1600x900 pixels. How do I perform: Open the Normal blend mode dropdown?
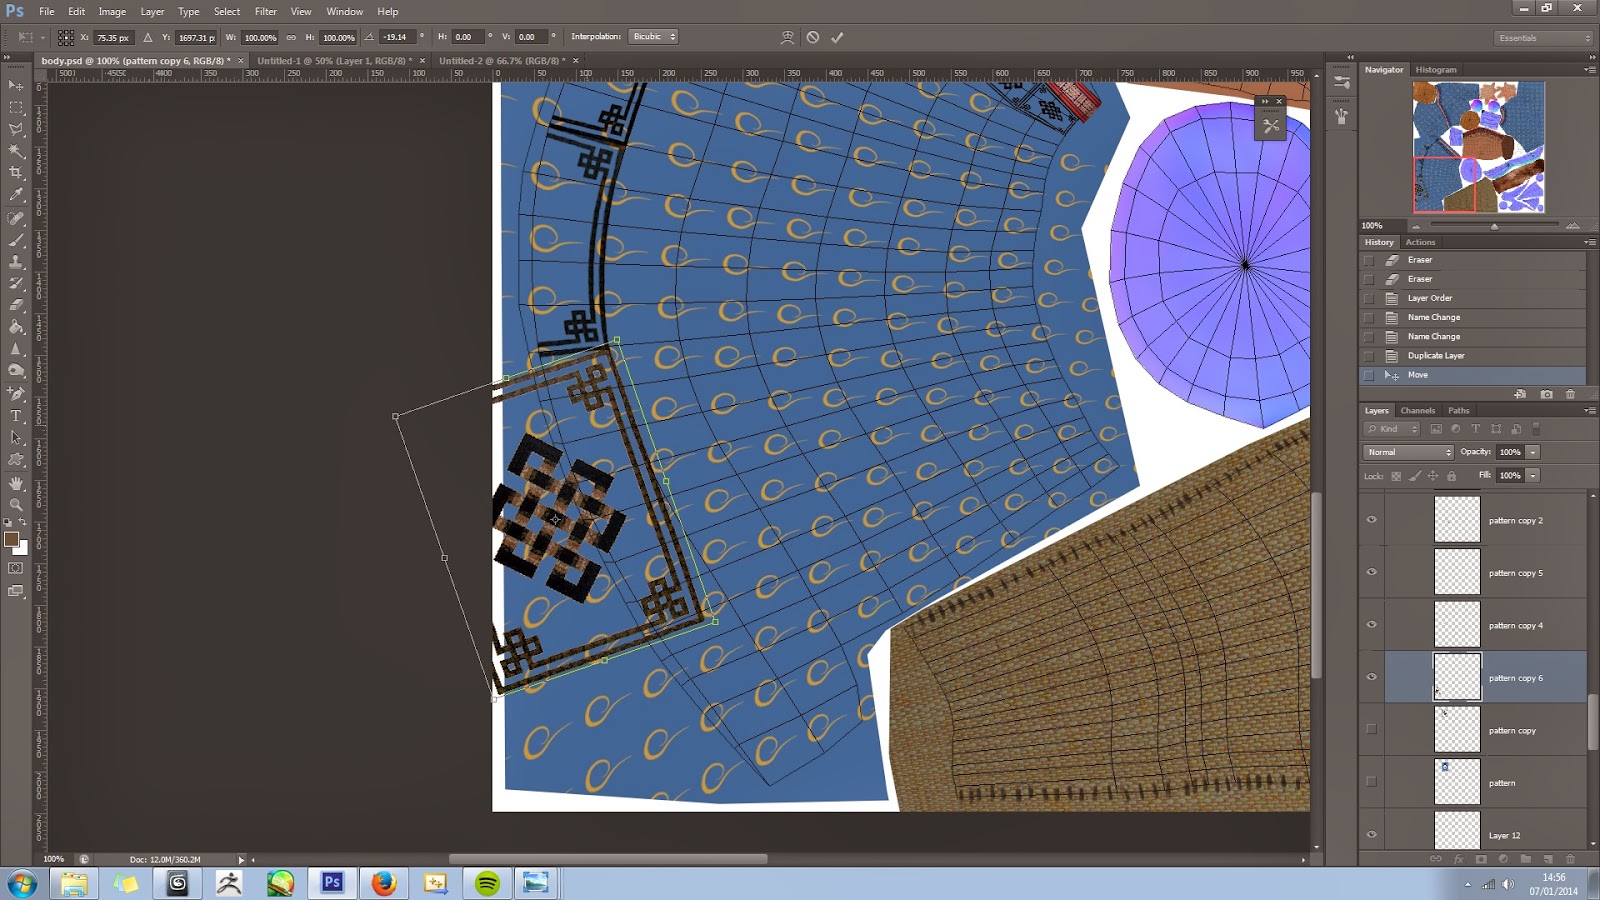(1408, 452)
